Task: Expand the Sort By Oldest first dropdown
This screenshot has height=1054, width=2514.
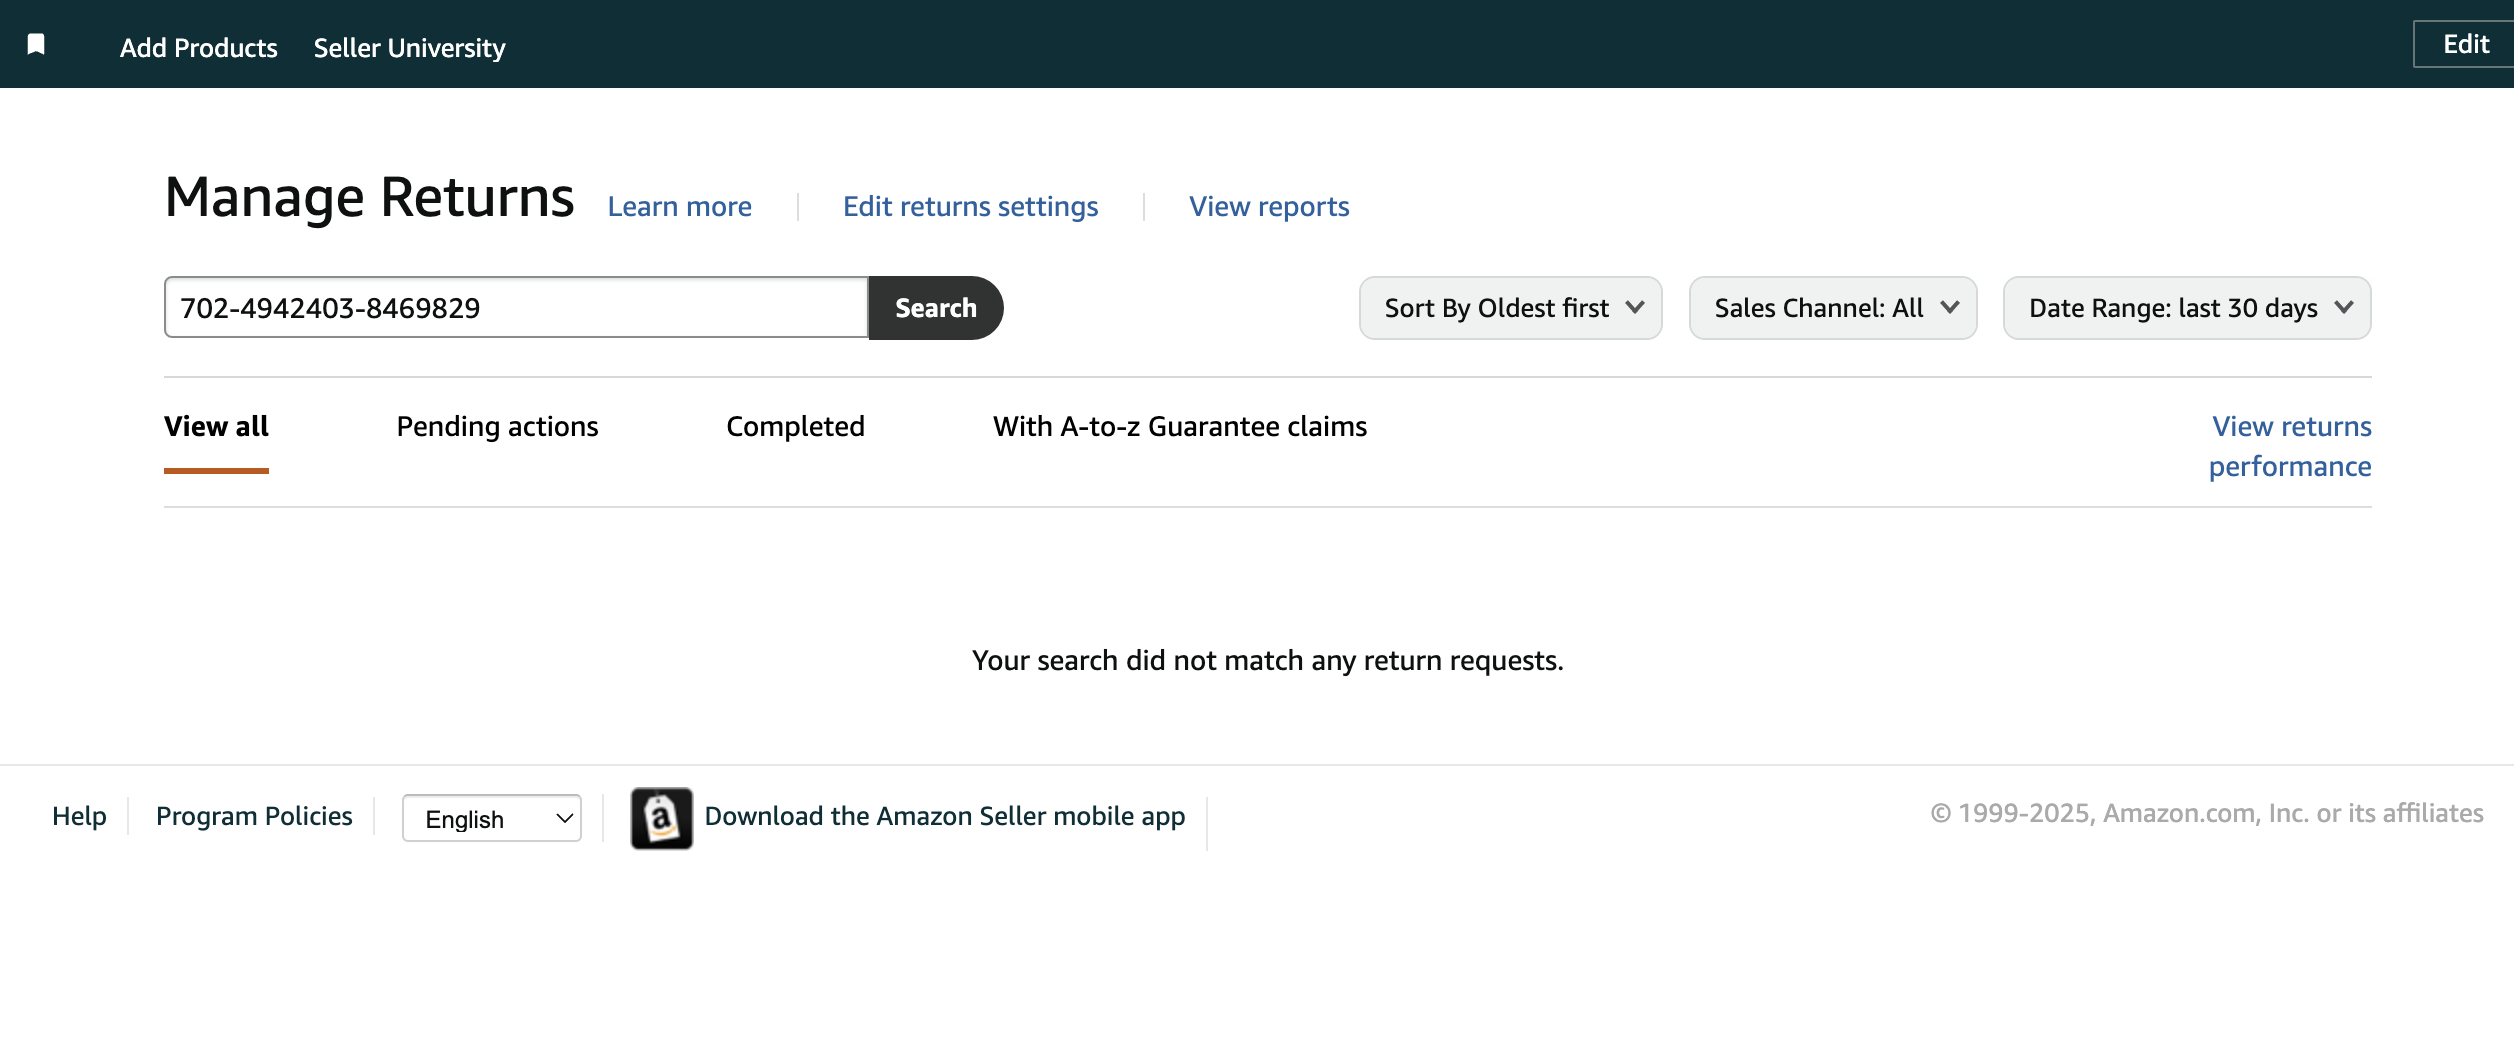Action: click(1510, 307)
